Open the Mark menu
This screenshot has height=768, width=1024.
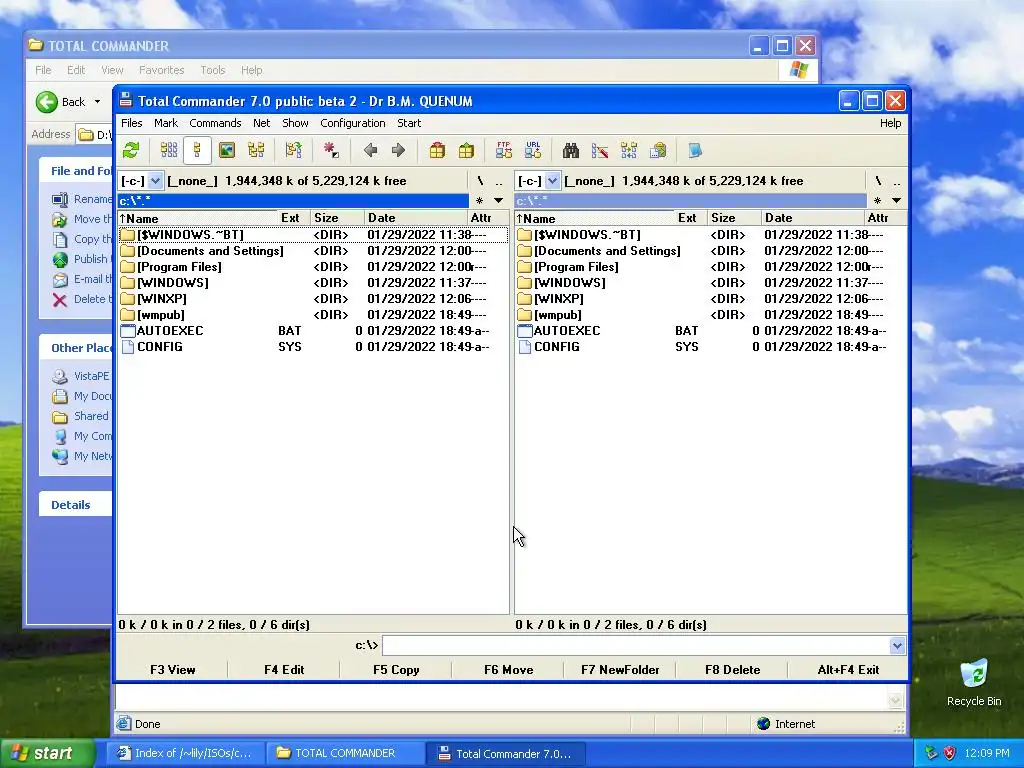tap(166, 123)
